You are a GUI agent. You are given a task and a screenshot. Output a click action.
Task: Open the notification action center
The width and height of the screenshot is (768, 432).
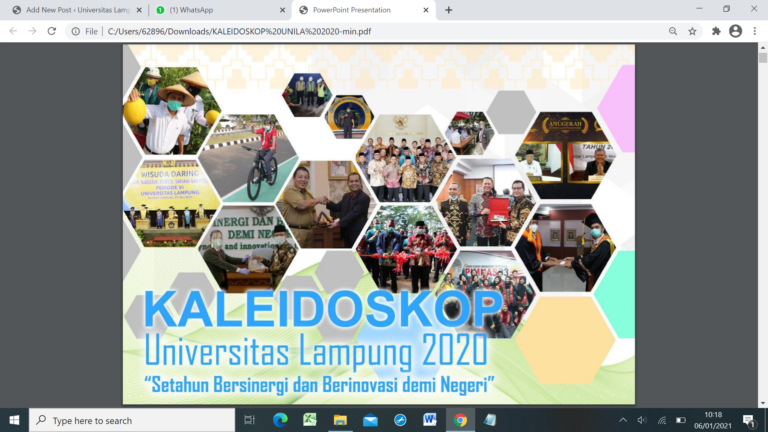tap(748, 420)
